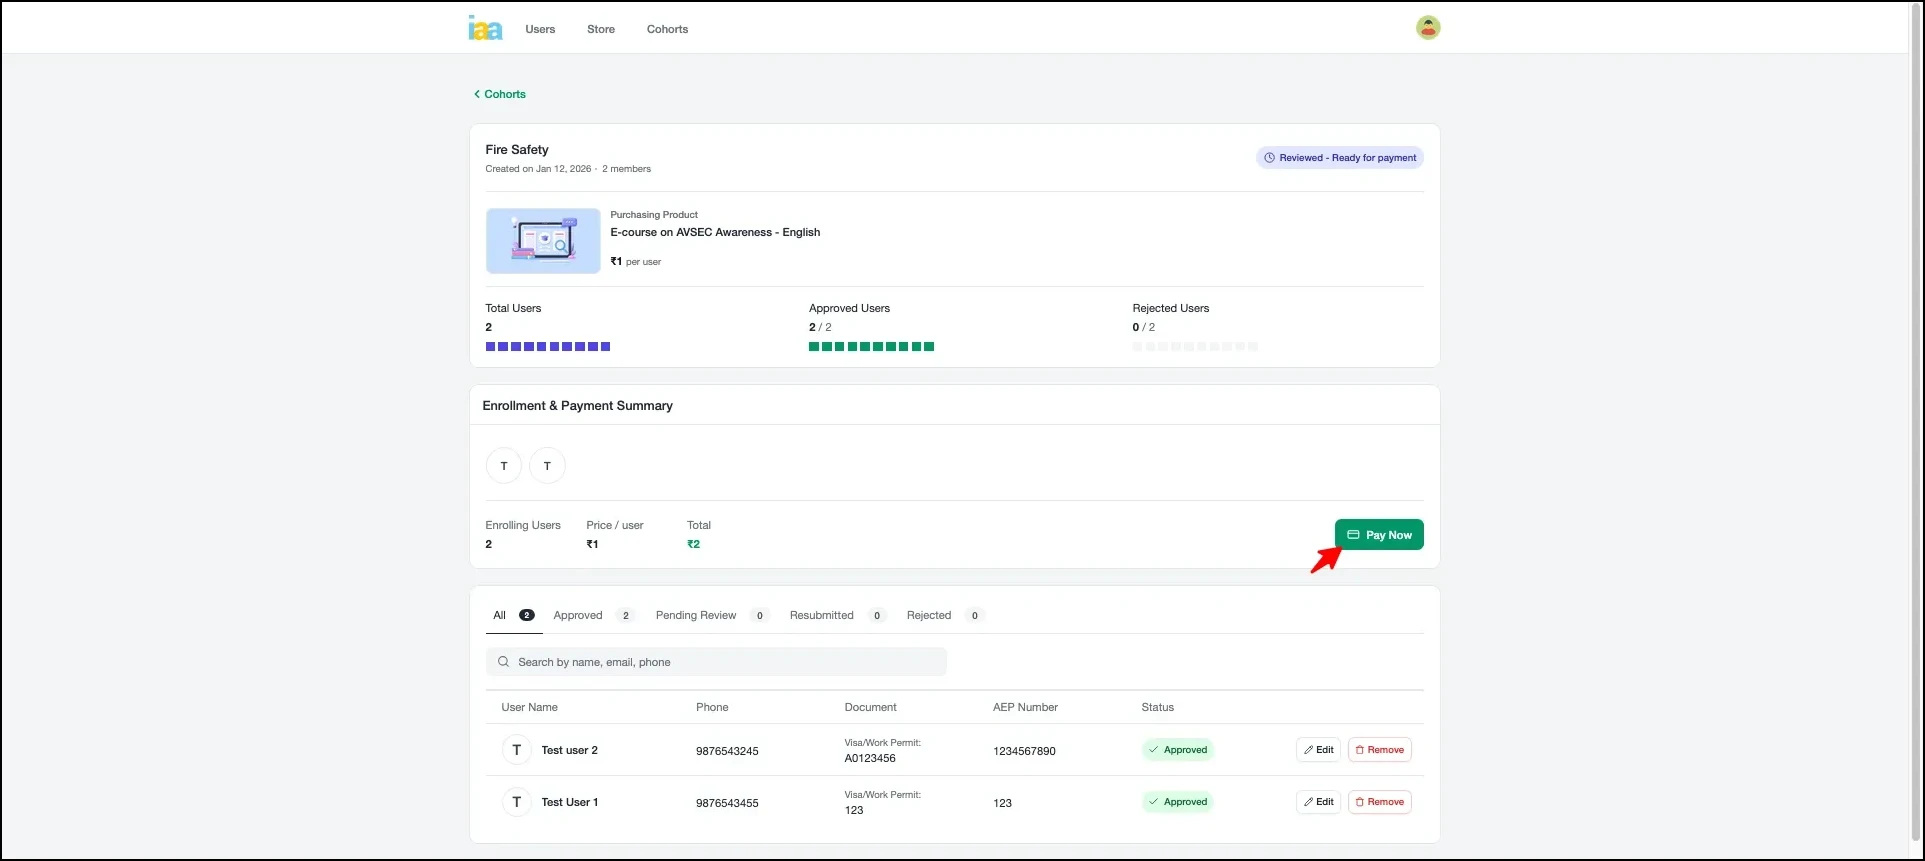The width and height of the screenshot is (1925, 861).
Task: Edit Test user 2's details
Action: (1318, 750)
